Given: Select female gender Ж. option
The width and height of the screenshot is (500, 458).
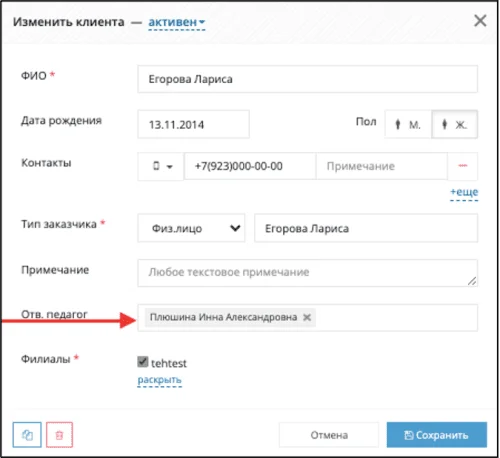Looking at the screenshot, I should 455,124.
